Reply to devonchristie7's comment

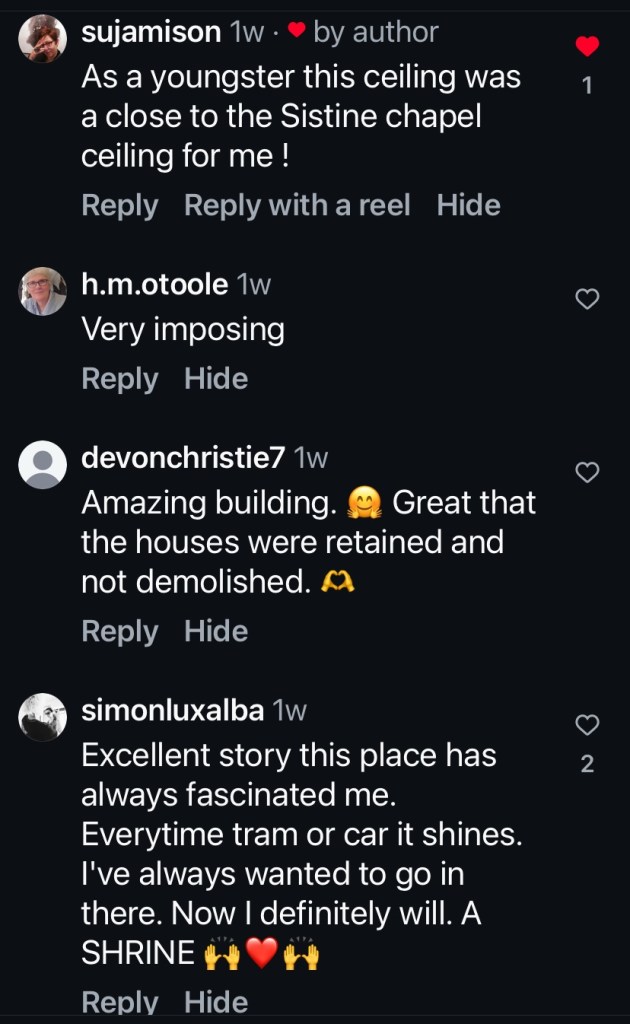tap(119, 632)
